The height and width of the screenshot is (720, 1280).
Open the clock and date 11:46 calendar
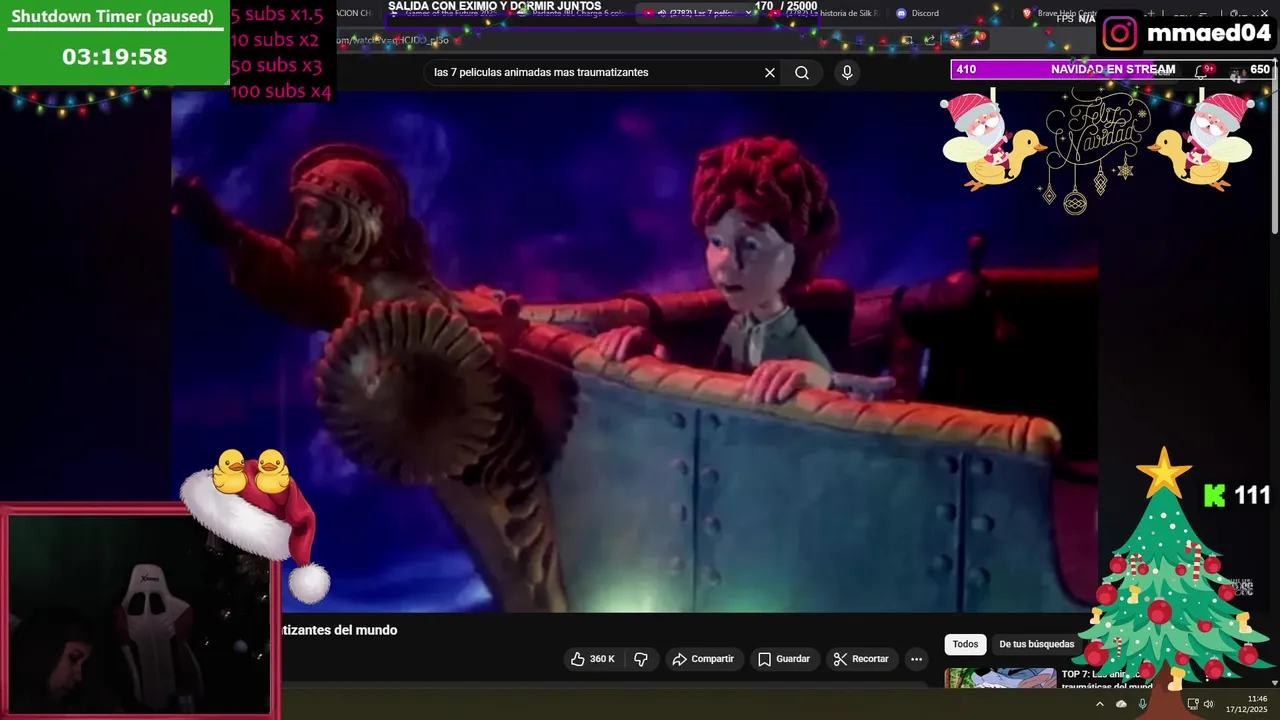(x=1246, y=704)
